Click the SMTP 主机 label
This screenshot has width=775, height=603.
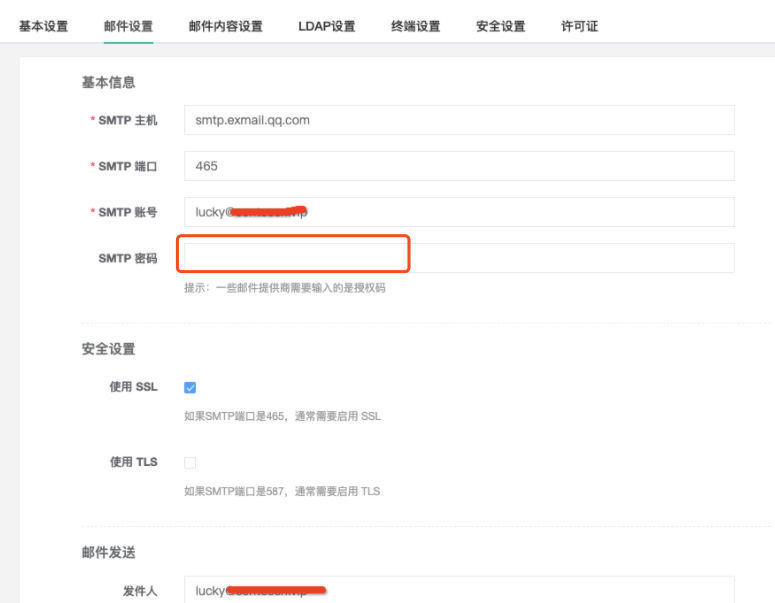128,120
